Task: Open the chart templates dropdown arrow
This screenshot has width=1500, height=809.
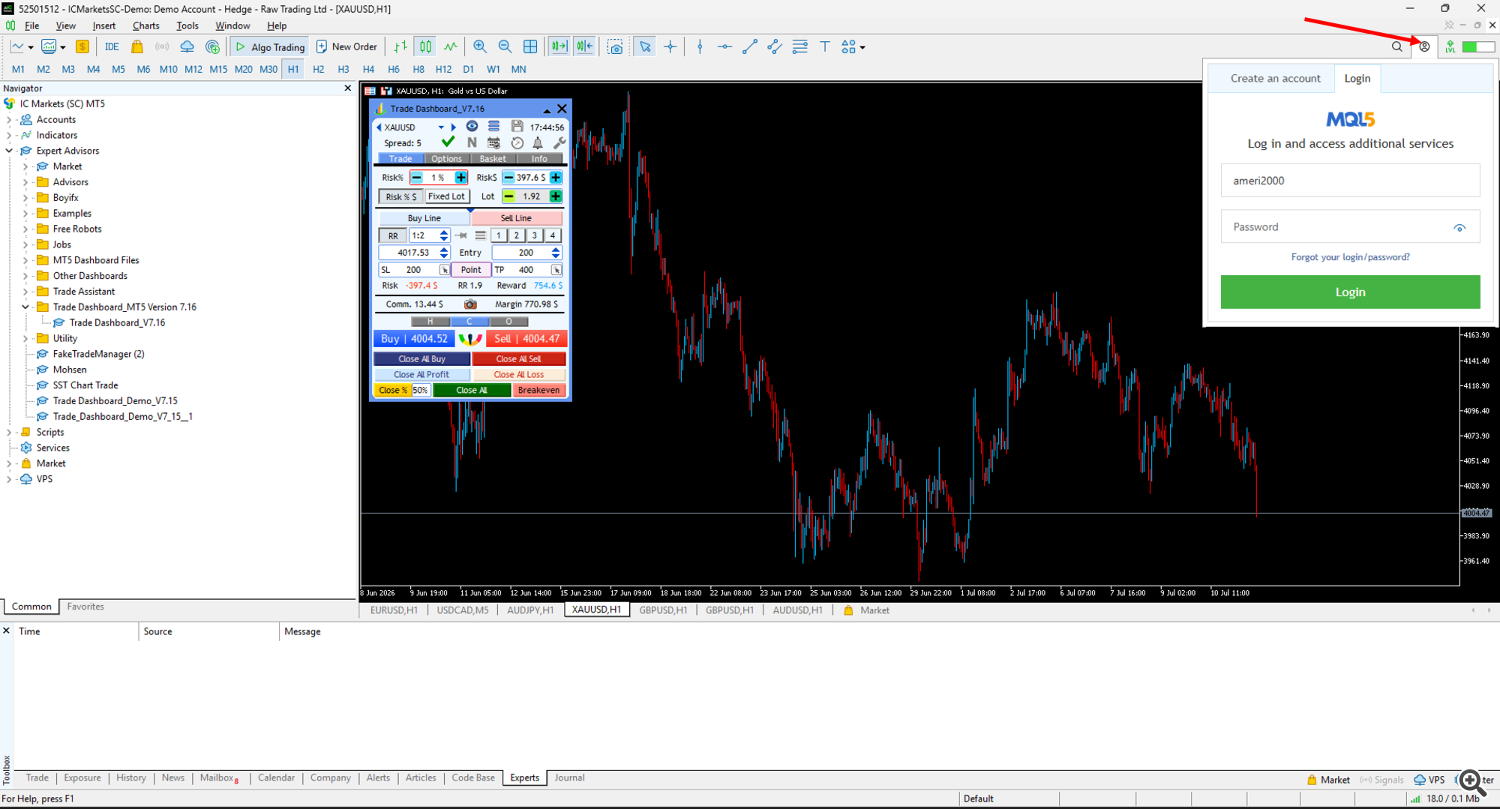Action: (x=63, y=46)
